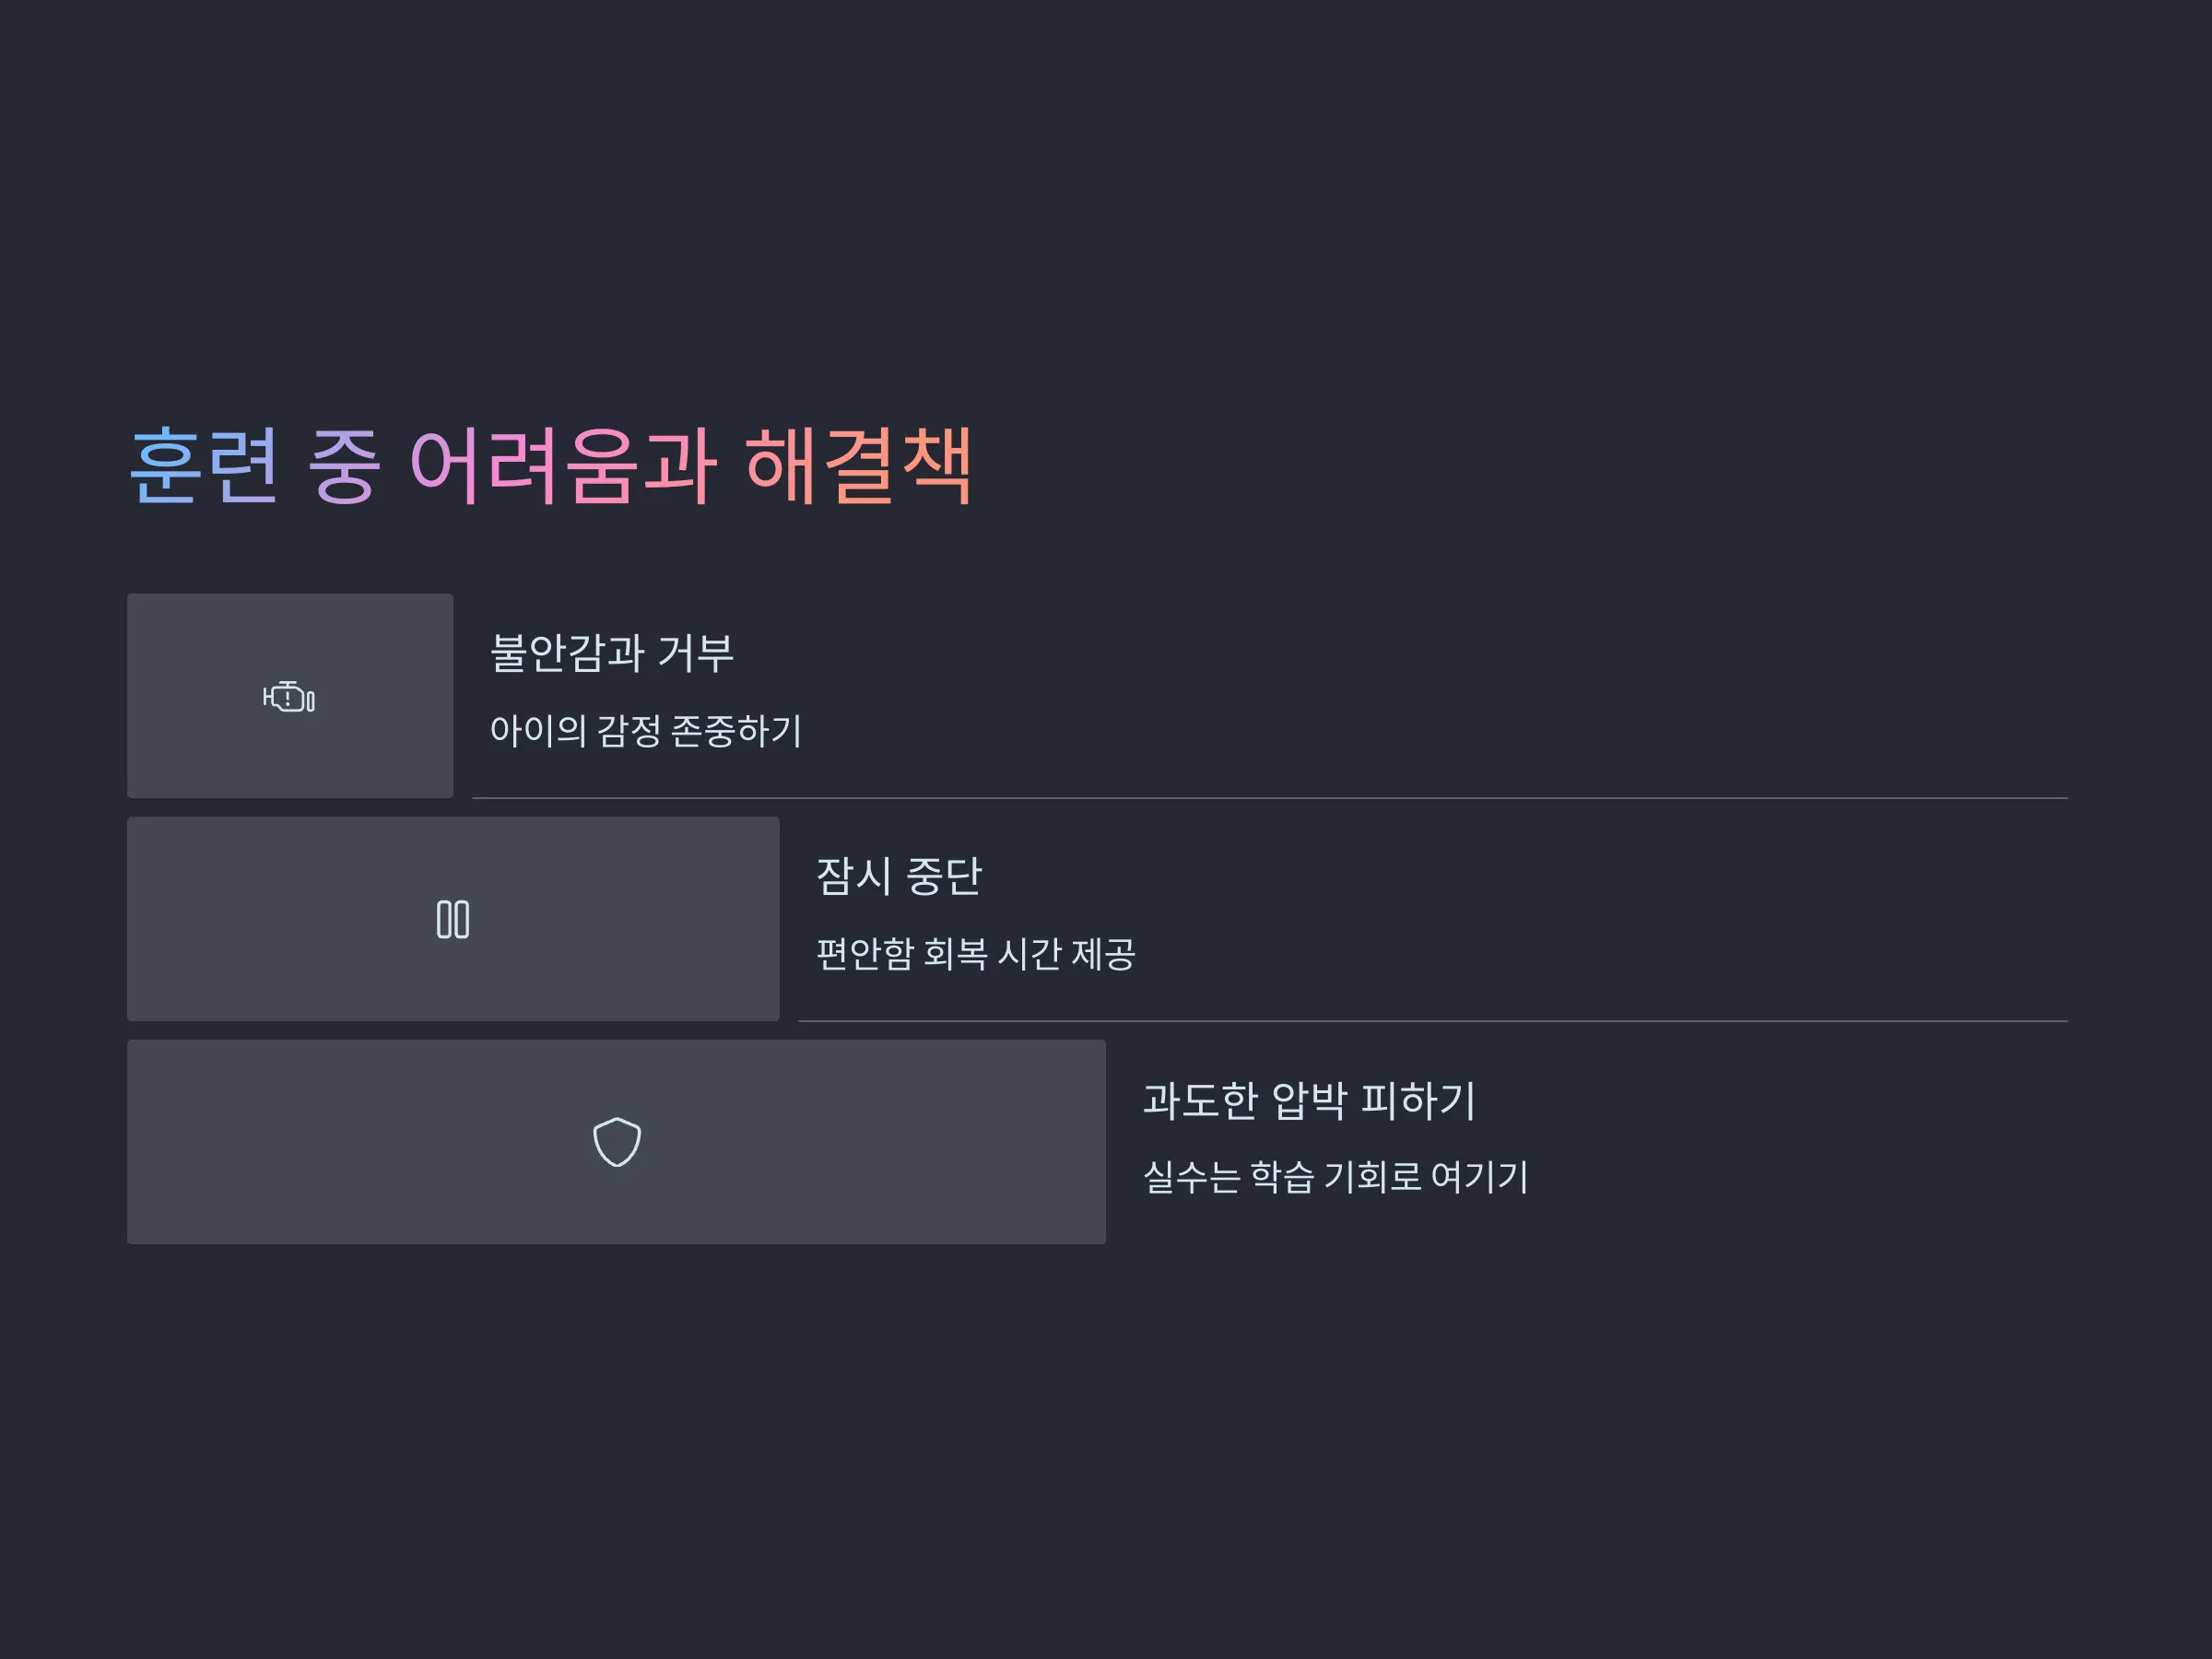Click the pink word 어려움과 in title
The height and width of the screenshot is (1659, 2212).
pos(563,466)
